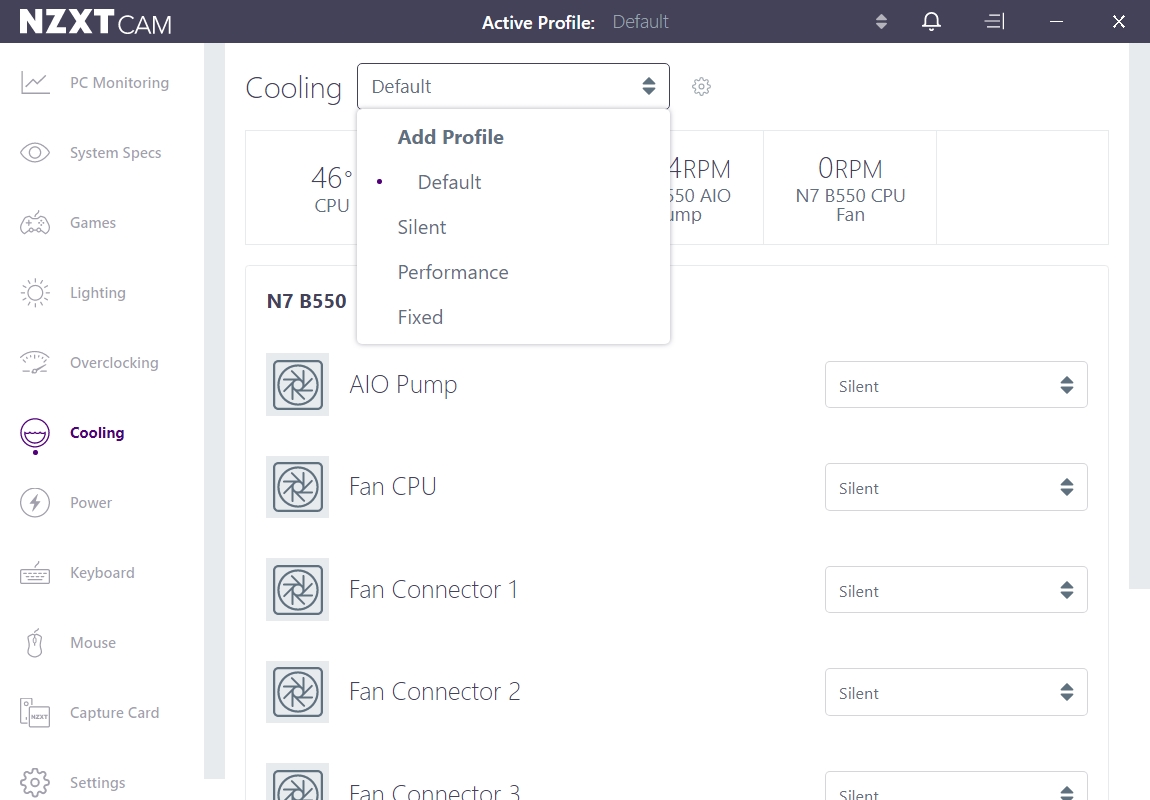Click the Overclocking gauge icon
This screenshot has height=800, width=1150.
pyautogui.click(x=34, y=362)
